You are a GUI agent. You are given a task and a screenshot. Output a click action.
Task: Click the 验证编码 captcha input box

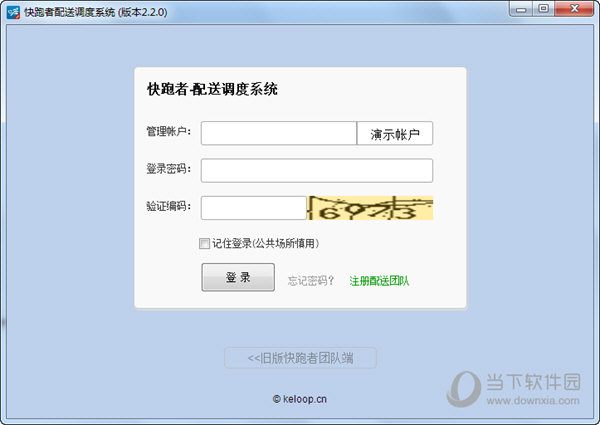tap(254, 208)
